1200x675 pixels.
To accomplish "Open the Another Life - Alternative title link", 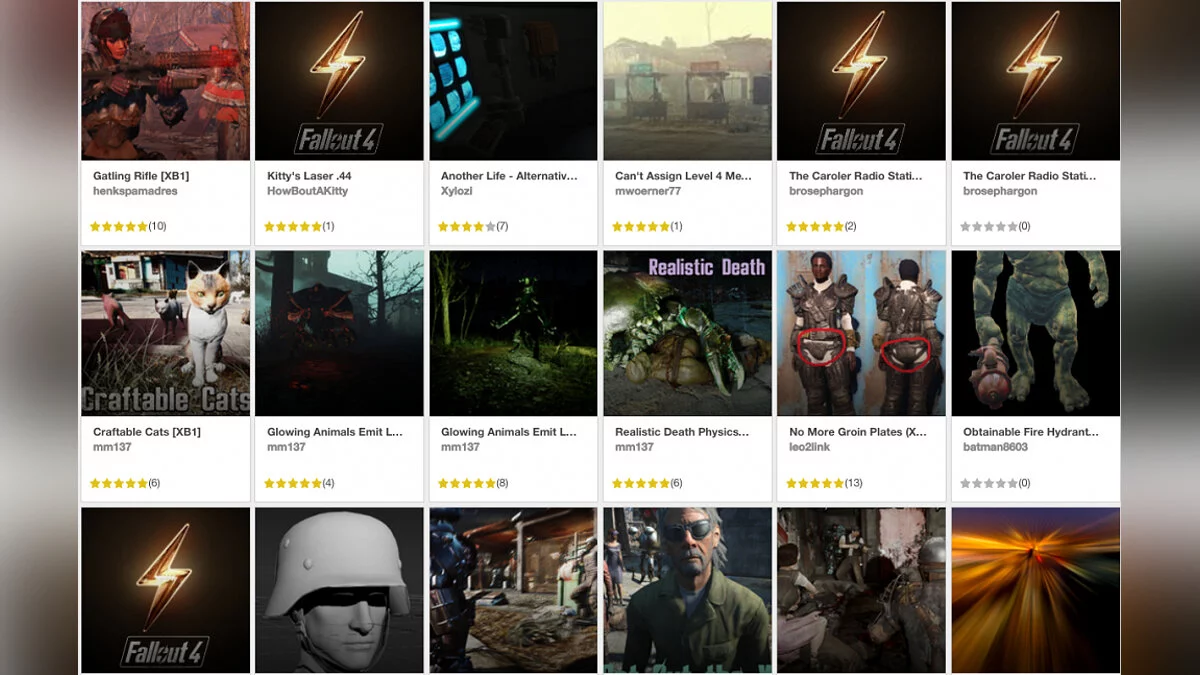I will (x=509, y=176).
